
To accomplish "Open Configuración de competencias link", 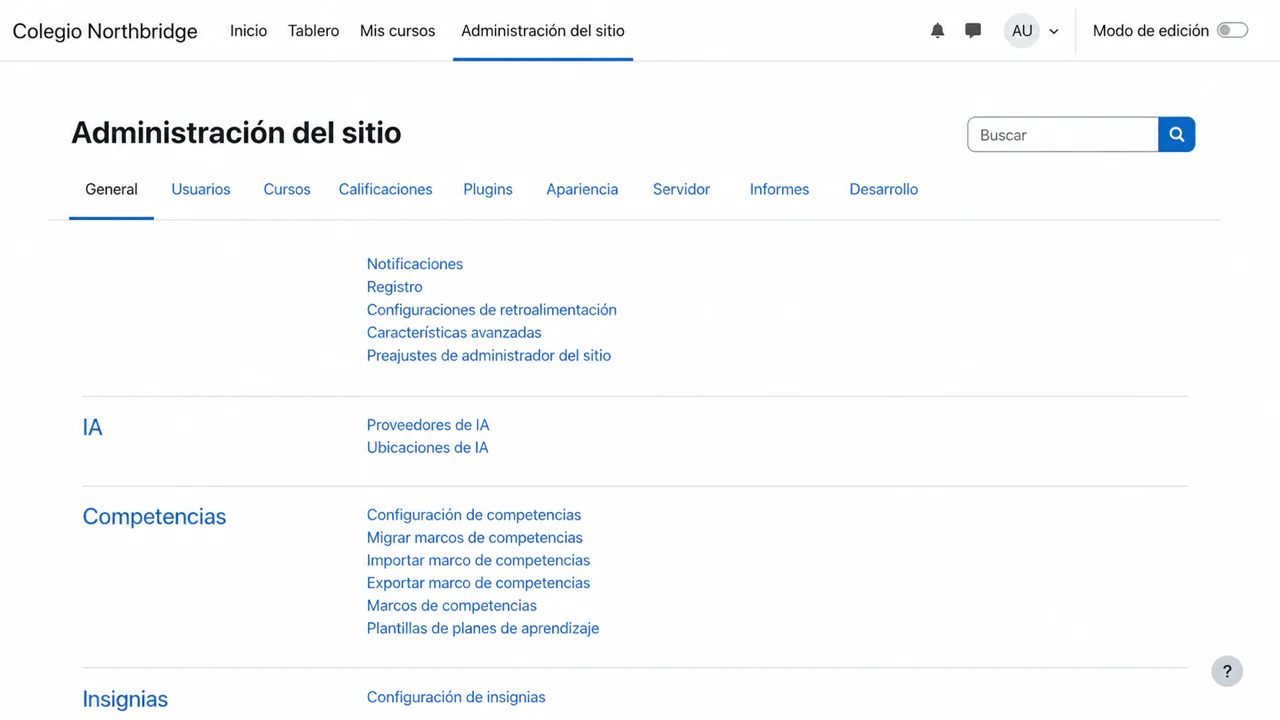I will tap(474, 515).
